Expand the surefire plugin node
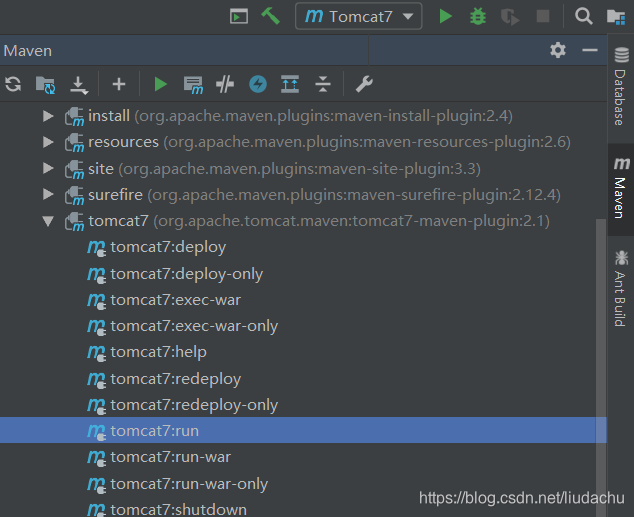 (x=48, y=194)
